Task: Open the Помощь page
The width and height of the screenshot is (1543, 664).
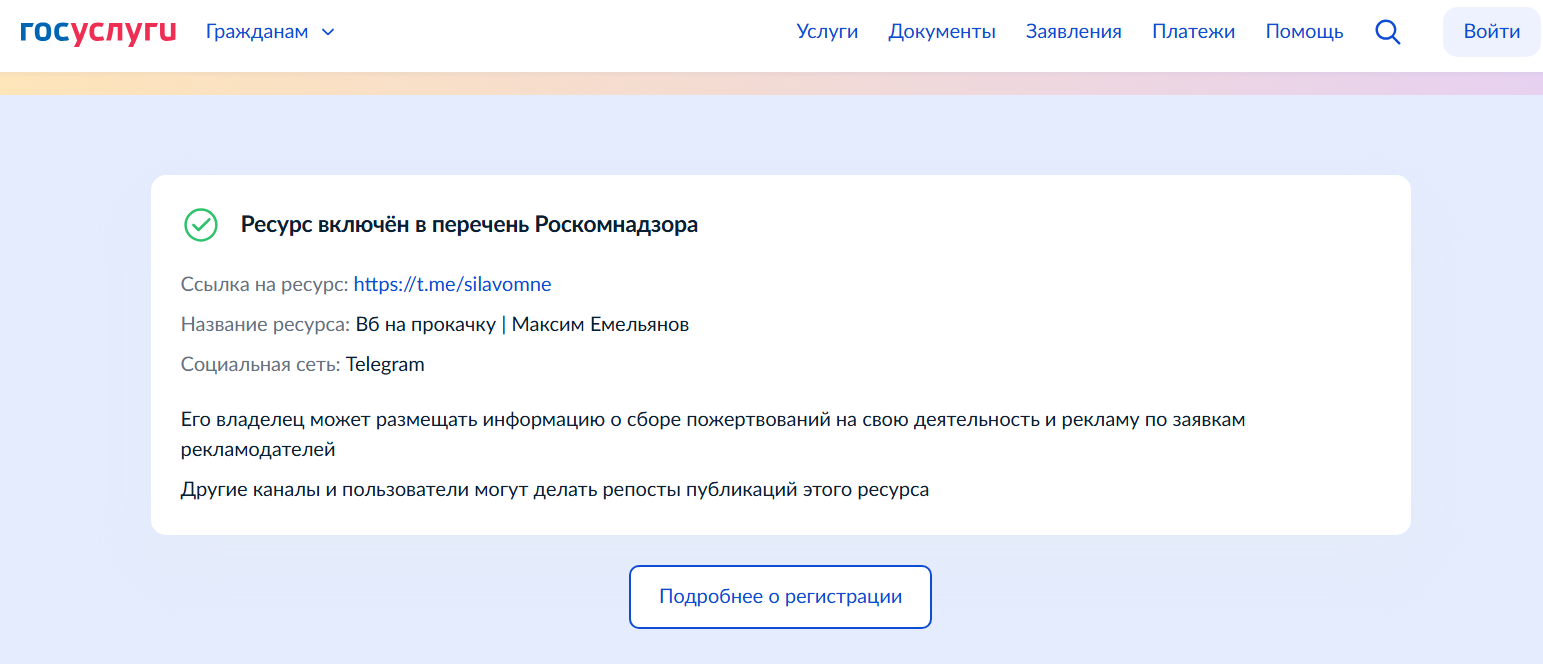Action: [1304, 32]
